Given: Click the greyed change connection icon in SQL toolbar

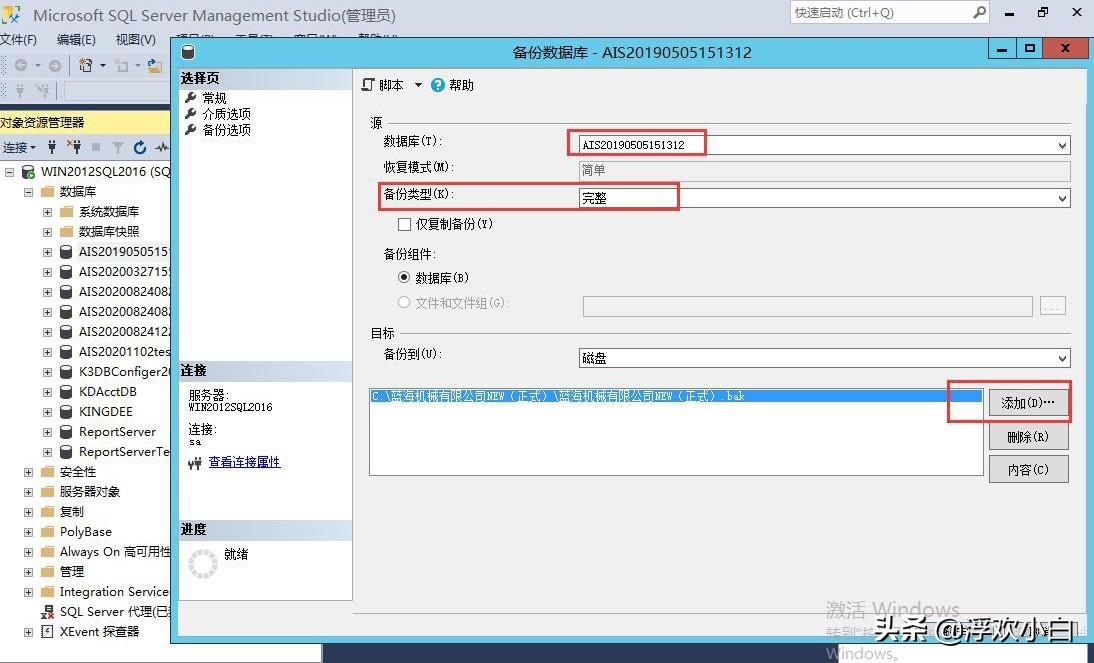Looking at the screenshot, I should click(43, 90).
